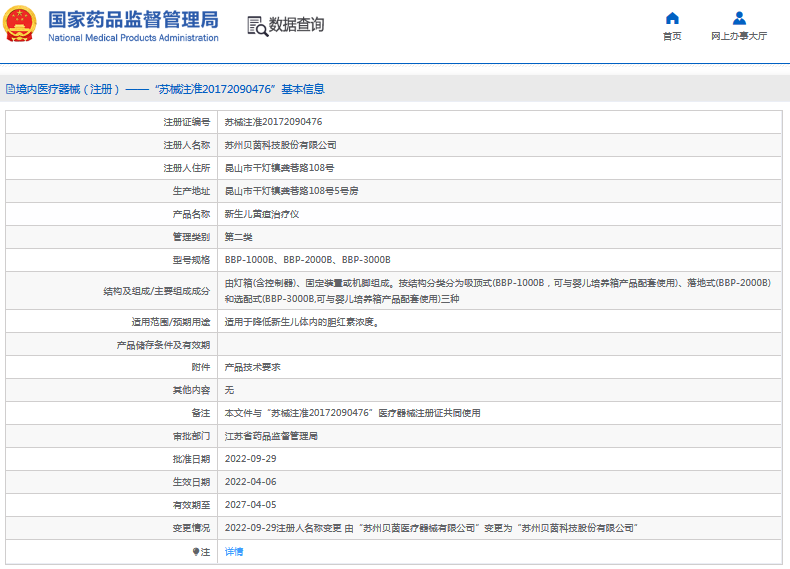Select product name 新生儿黄疸治疗仪
Viewport: 790px width, 569px height.
262,214
